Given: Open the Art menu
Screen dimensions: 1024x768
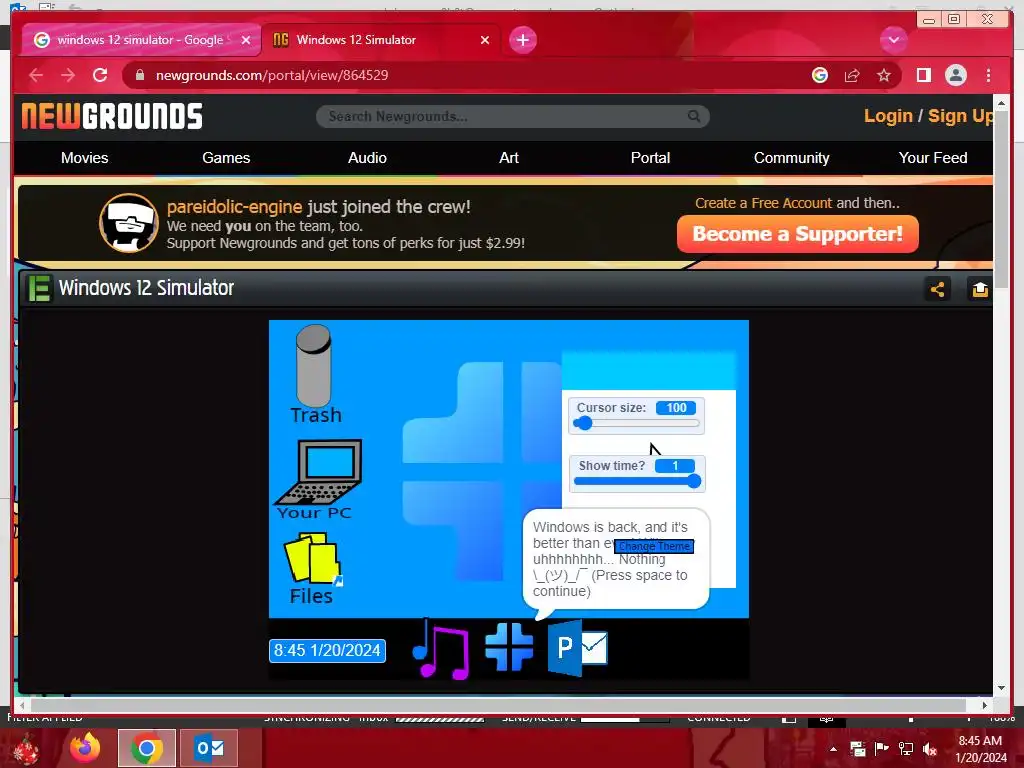Looking at the screenshot, I should click(x=509, y=158).
